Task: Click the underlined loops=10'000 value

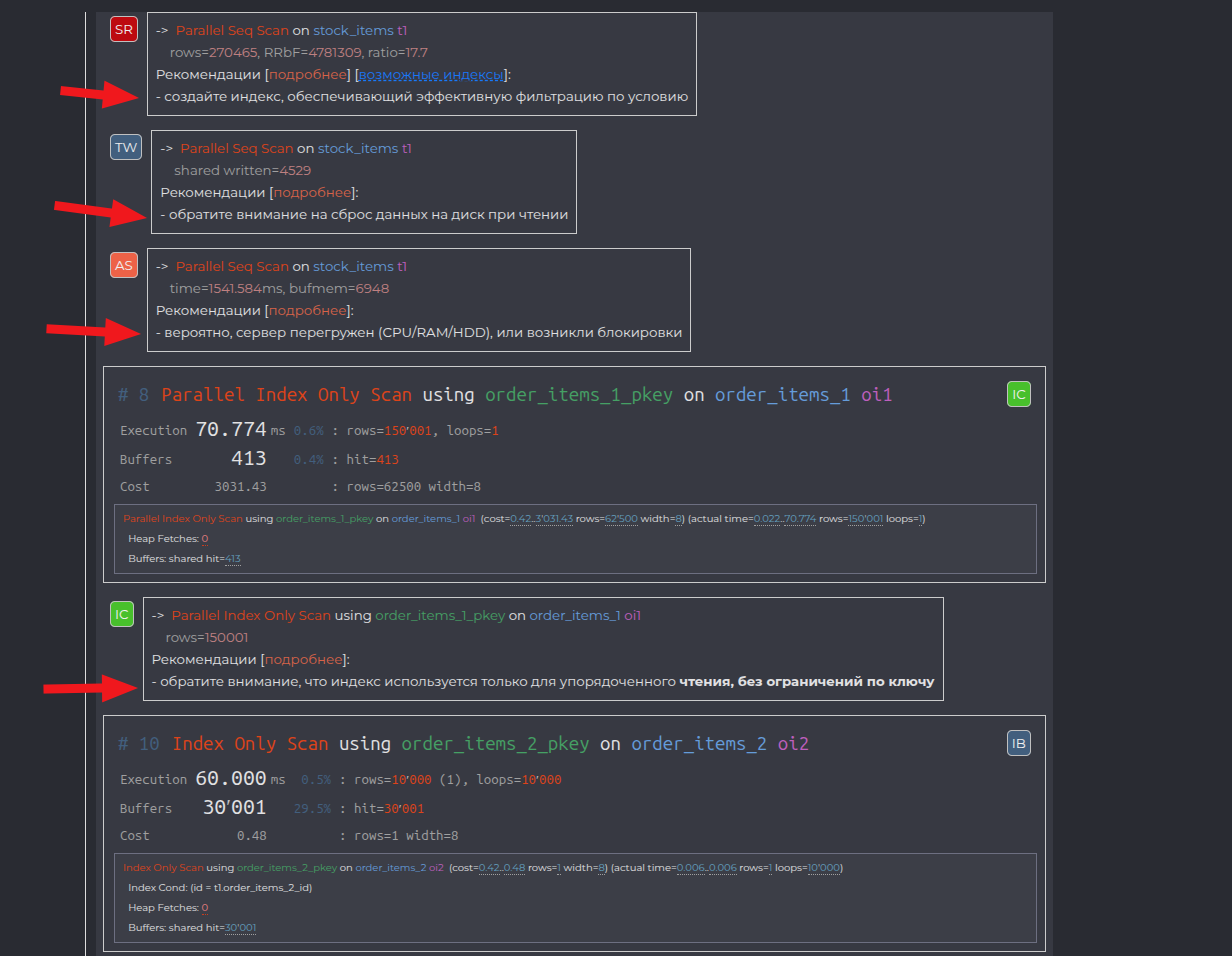Action: (x=822, y=867)
